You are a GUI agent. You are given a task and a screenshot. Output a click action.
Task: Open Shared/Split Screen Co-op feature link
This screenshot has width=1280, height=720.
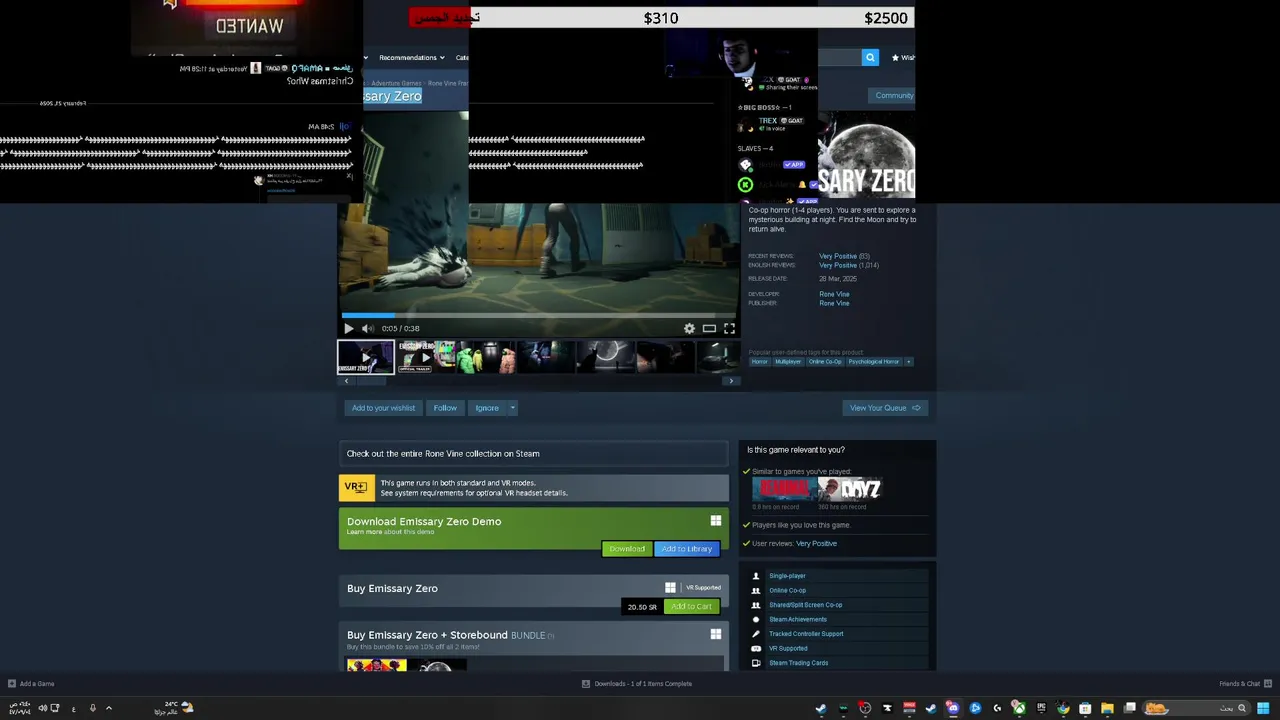click(805, 605)
